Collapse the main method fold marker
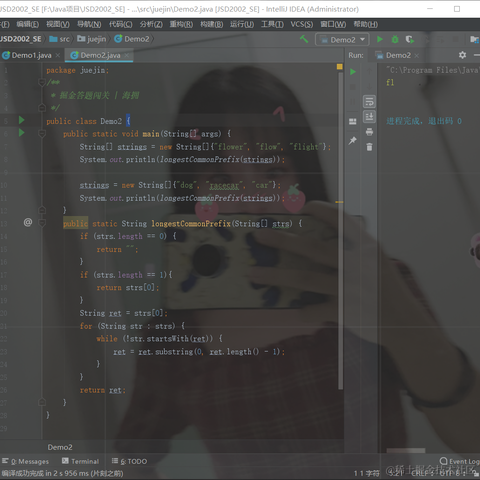 (42, 134)
